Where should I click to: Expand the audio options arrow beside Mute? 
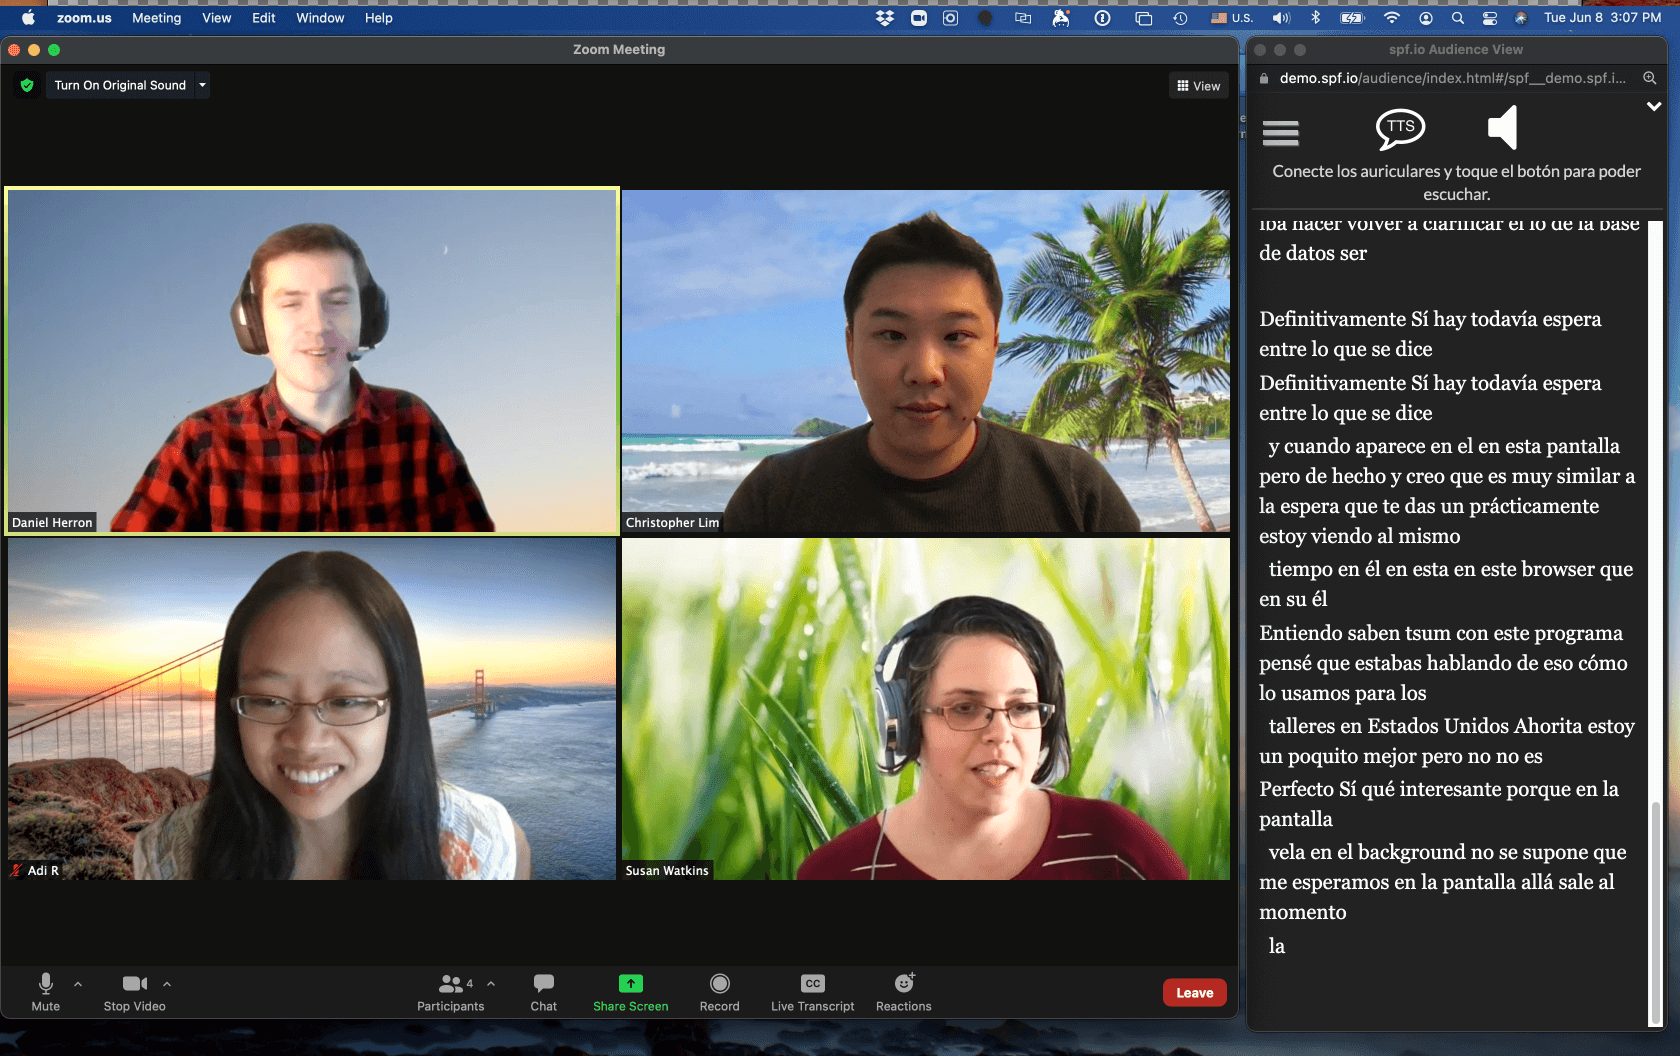[x=78, y=984]
